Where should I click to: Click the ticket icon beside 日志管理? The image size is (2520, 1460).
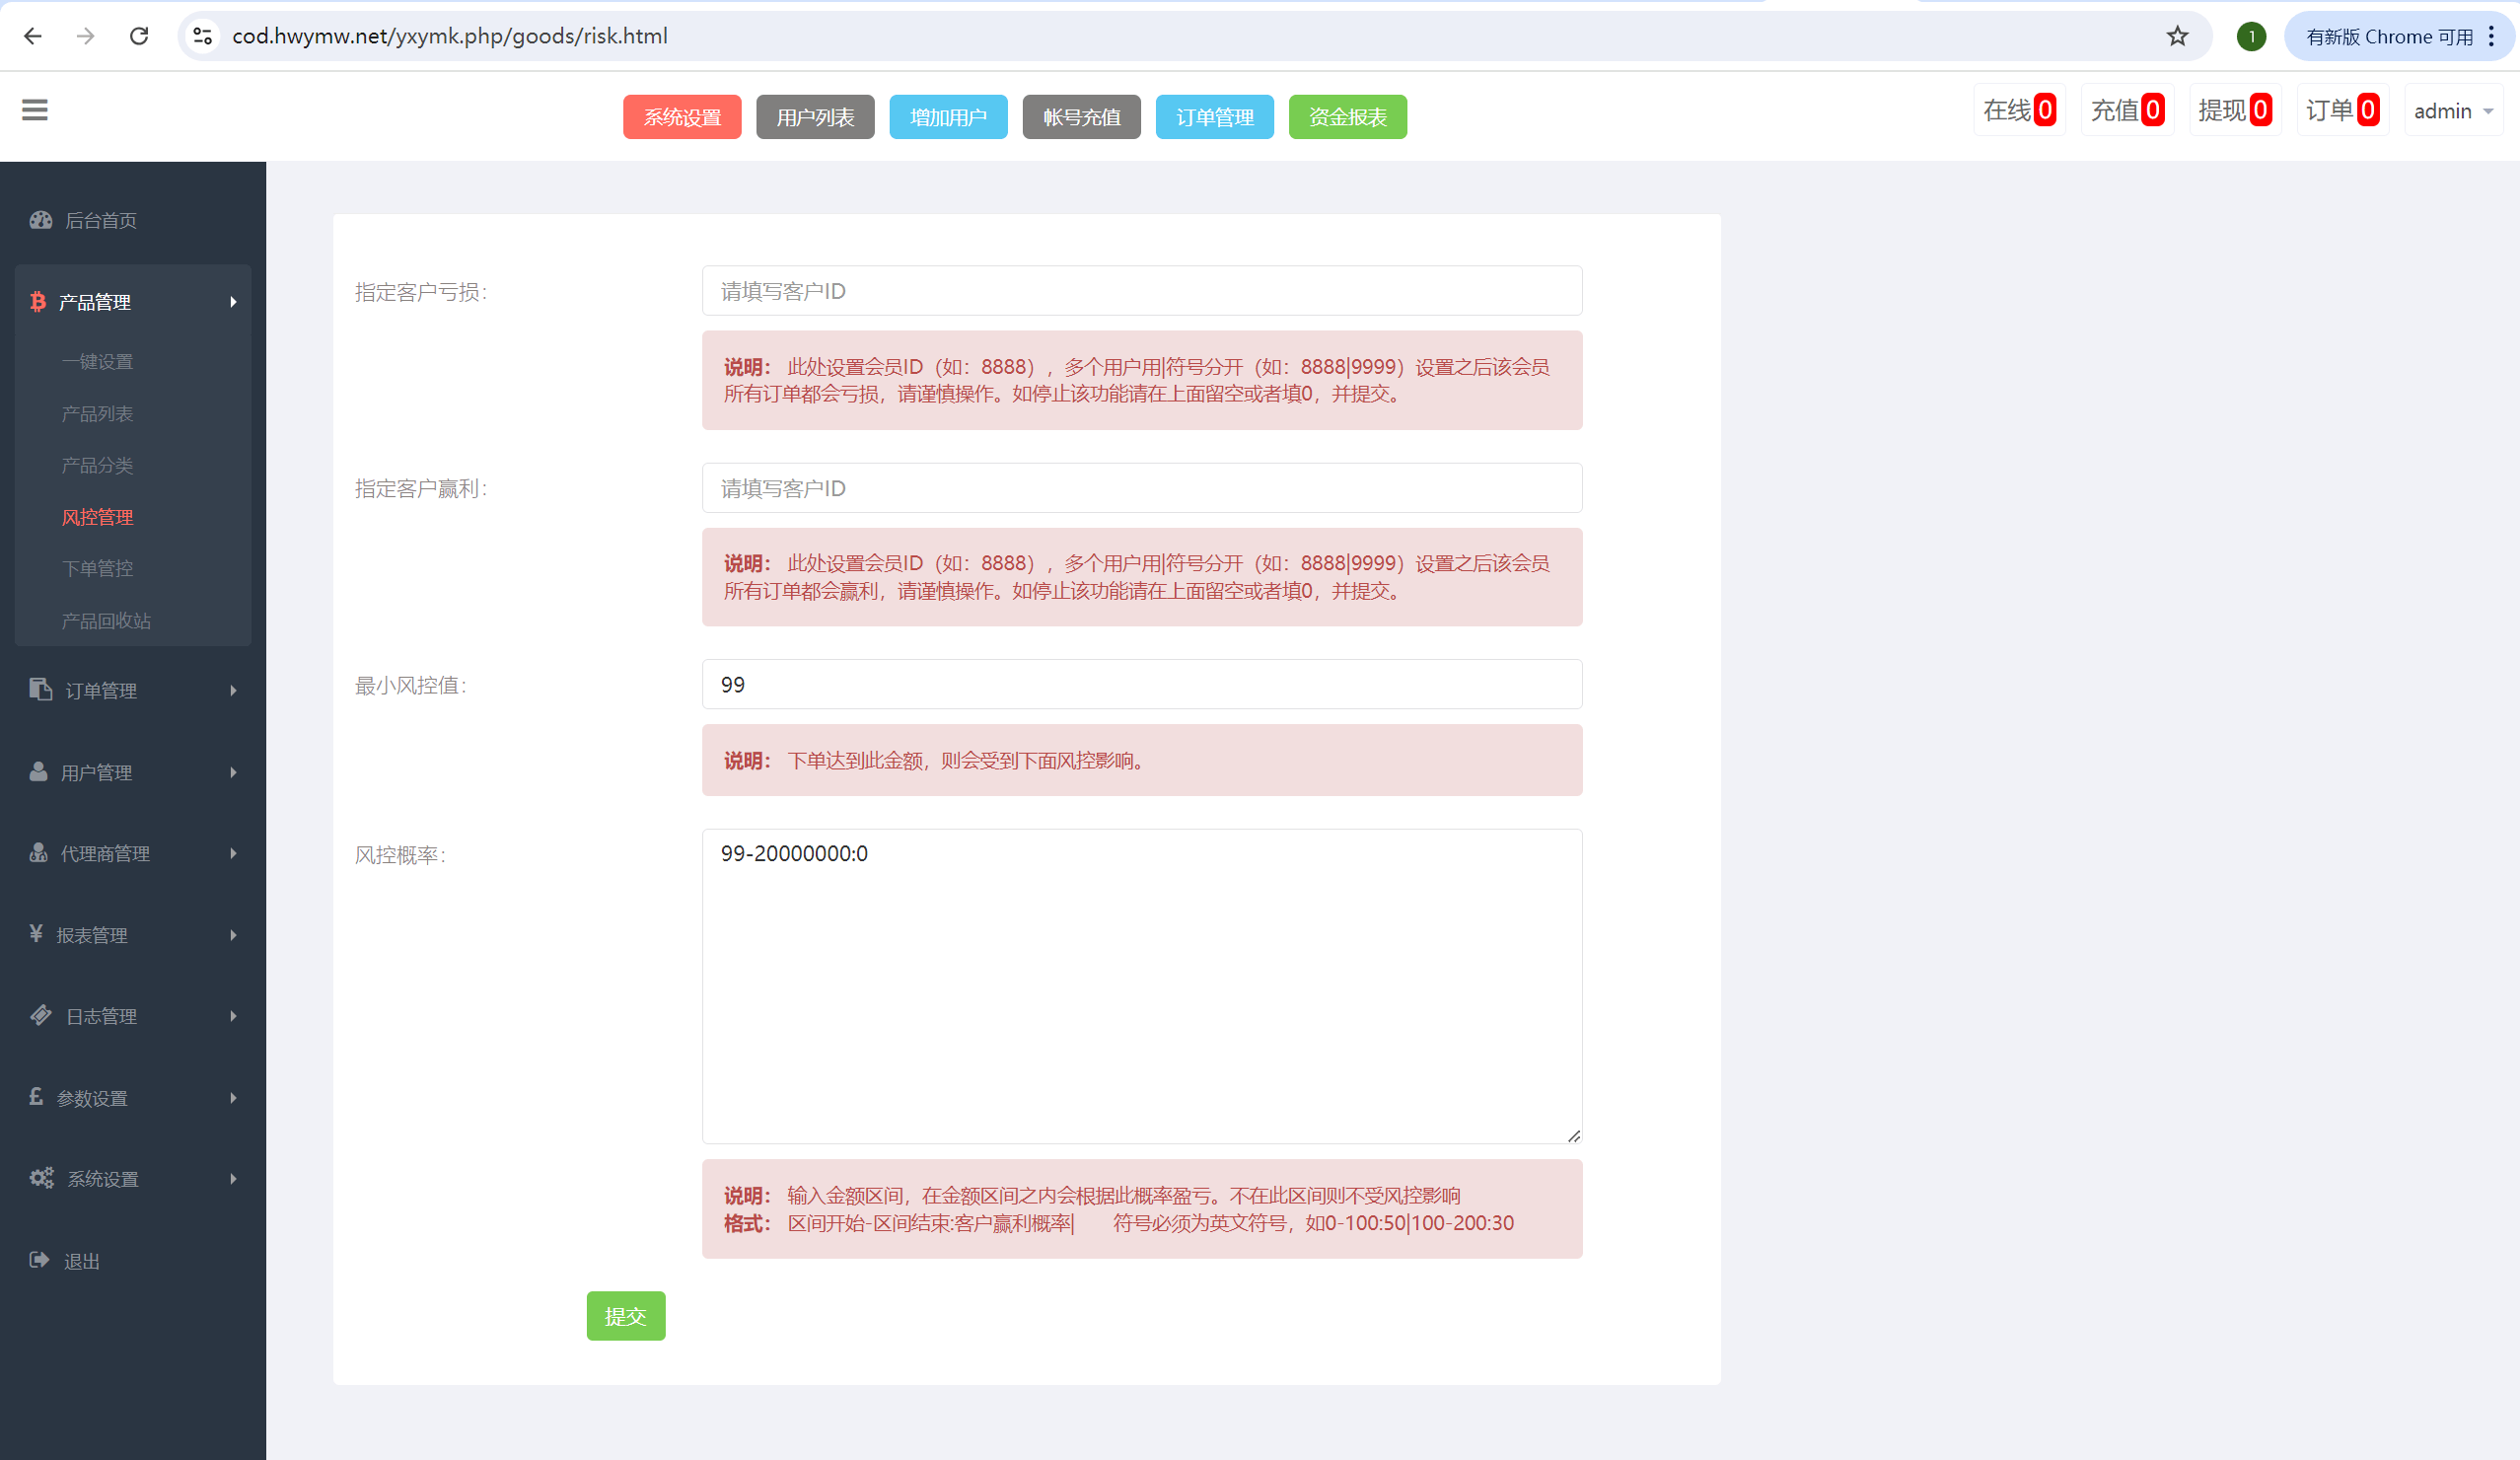point(41,1015)
